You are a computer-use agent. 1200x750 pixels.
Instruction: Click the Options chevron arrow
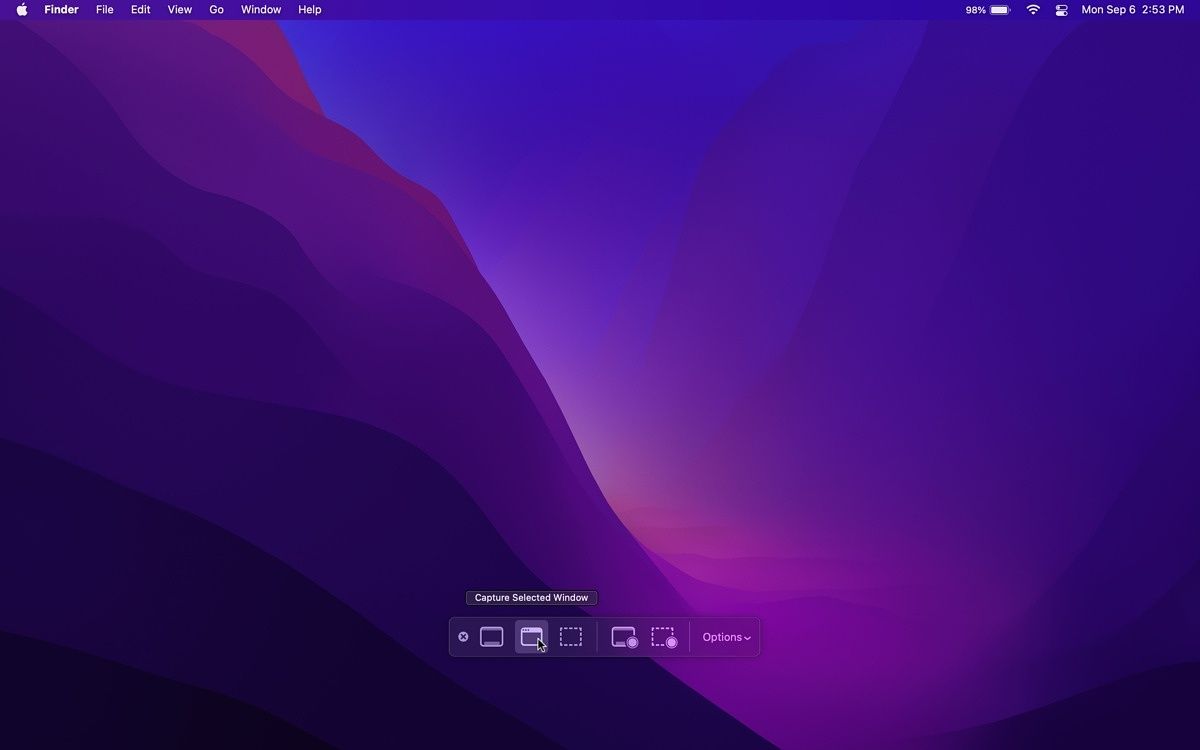click(745, 638)
